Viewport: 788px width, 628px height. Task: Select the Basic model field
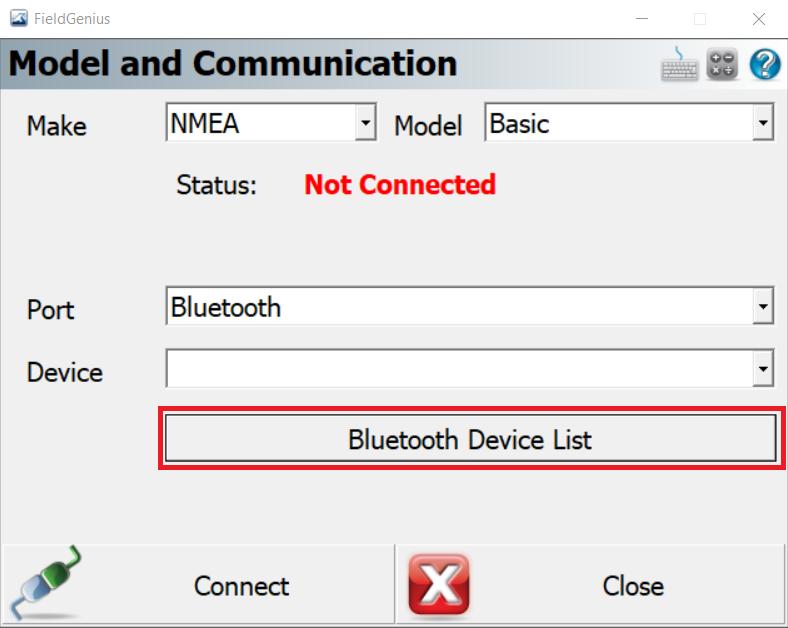tap(629, 122)
